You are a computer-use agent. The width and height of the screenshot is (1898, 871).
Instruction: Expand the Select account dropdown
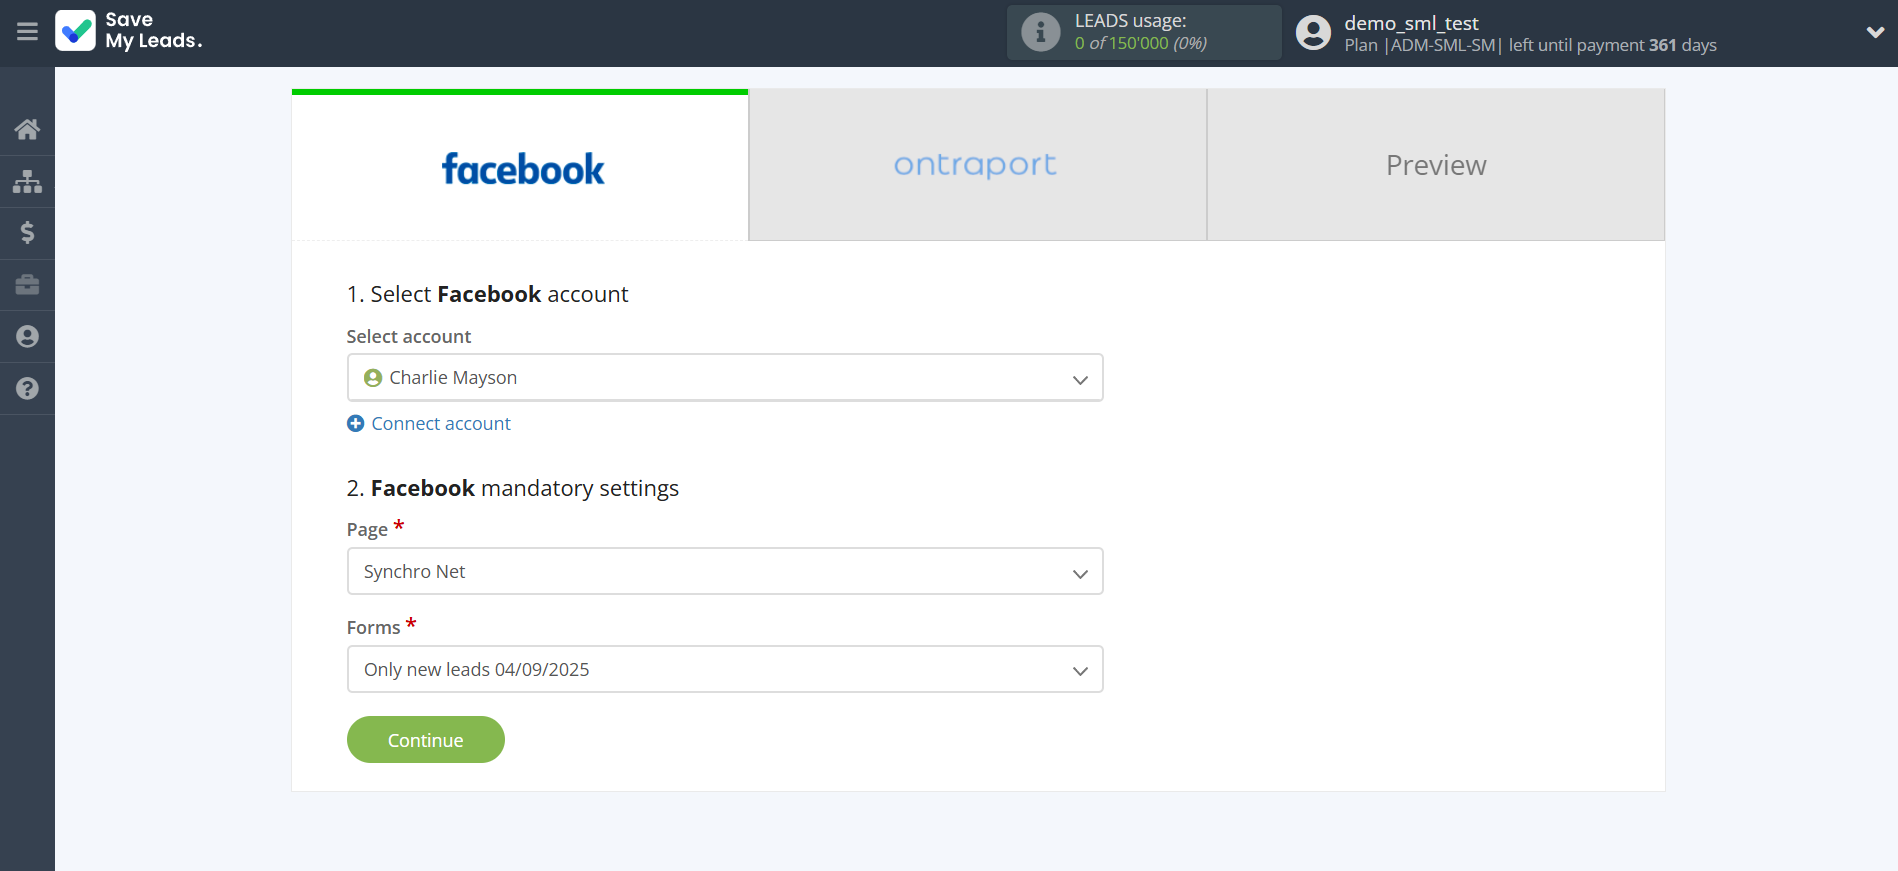(724, 378)
